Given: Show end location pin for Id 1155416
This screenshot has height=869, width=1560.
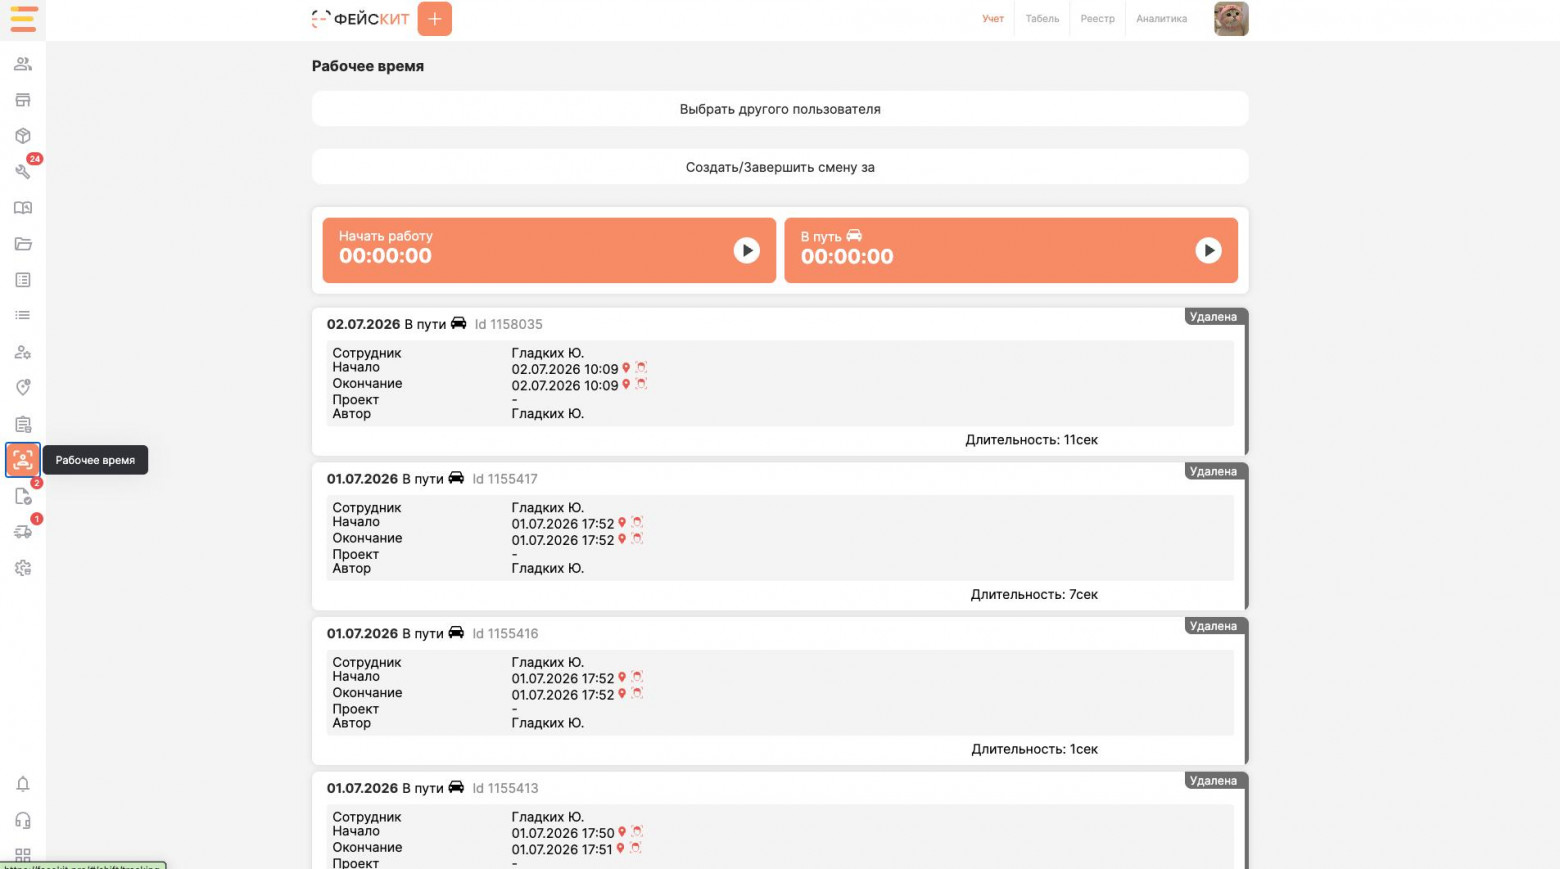Looking at the screenshot, I should (622, 693).
